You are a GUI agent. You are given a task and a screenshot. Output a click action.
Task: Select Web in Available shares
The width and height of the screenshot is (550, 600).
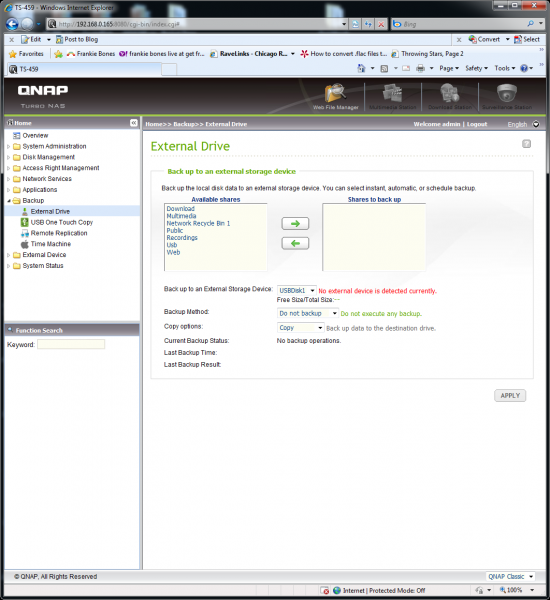[x=173, y=253]
